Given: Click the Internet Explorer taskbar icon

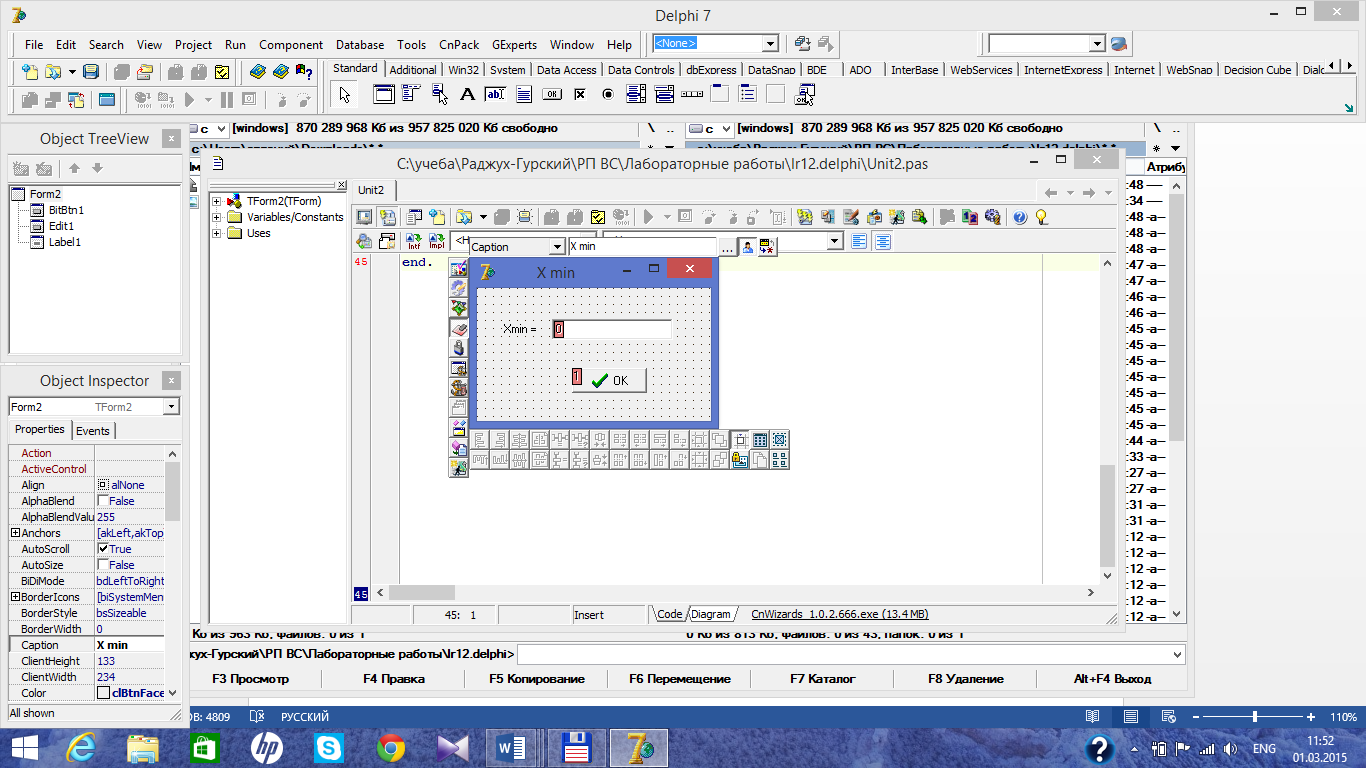Looking at the screenshot, I should 80,747.
